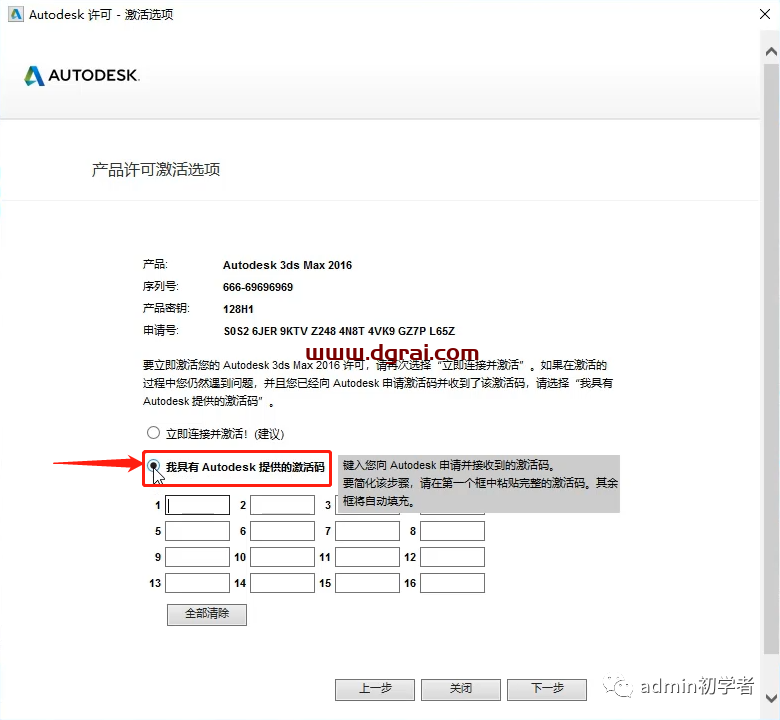Viewport: 780px width, 720px height.
Task: Click activation code field 2
Action: pos(283,505)
